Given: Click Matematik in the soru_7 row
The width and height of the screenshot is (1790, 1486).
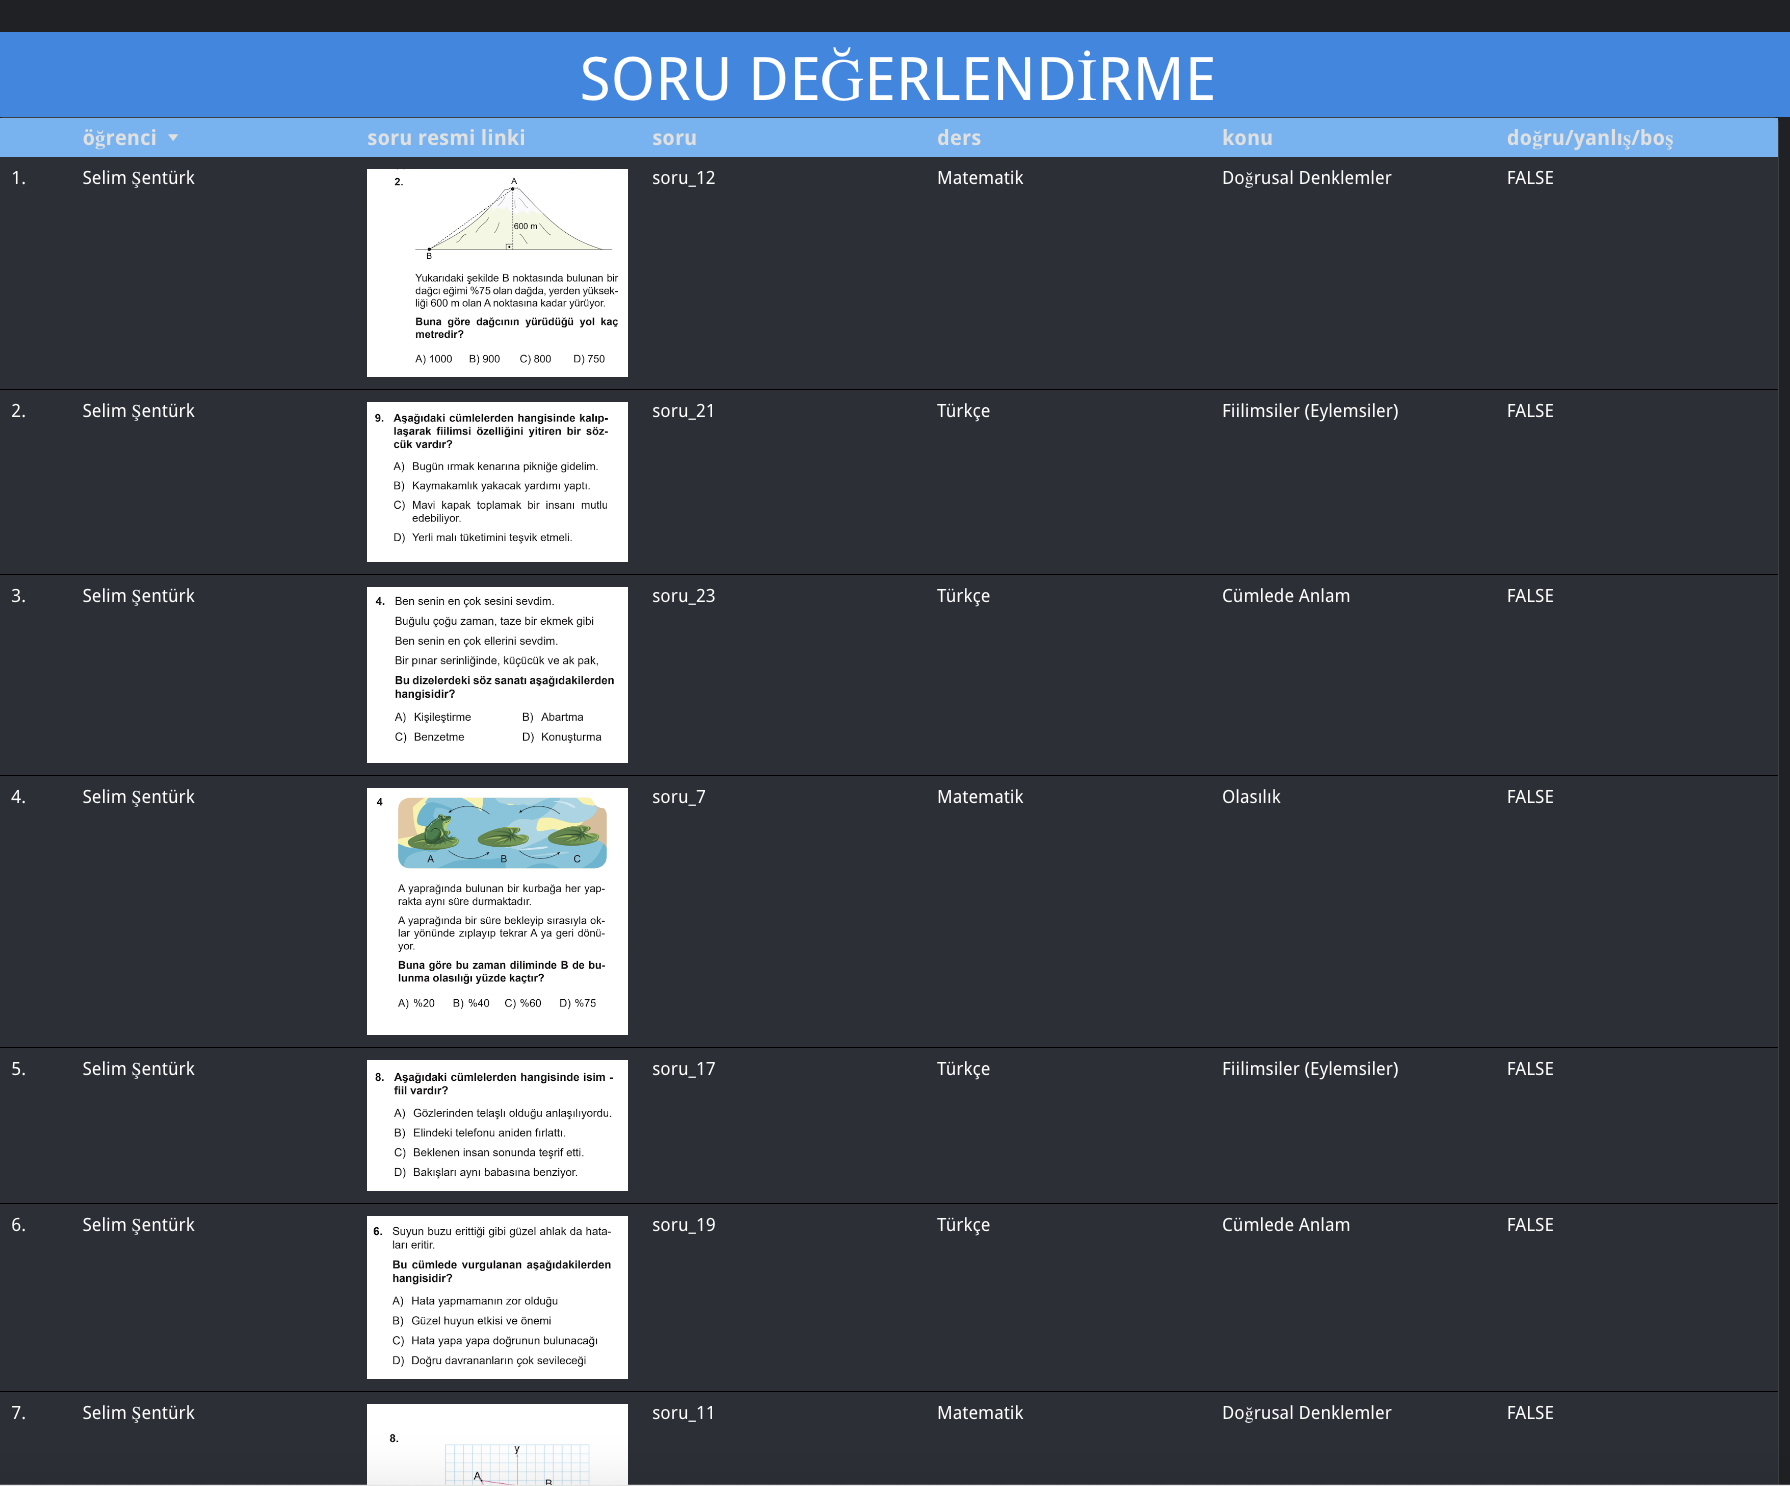Looking at the screenshot, I should (980, 797).
